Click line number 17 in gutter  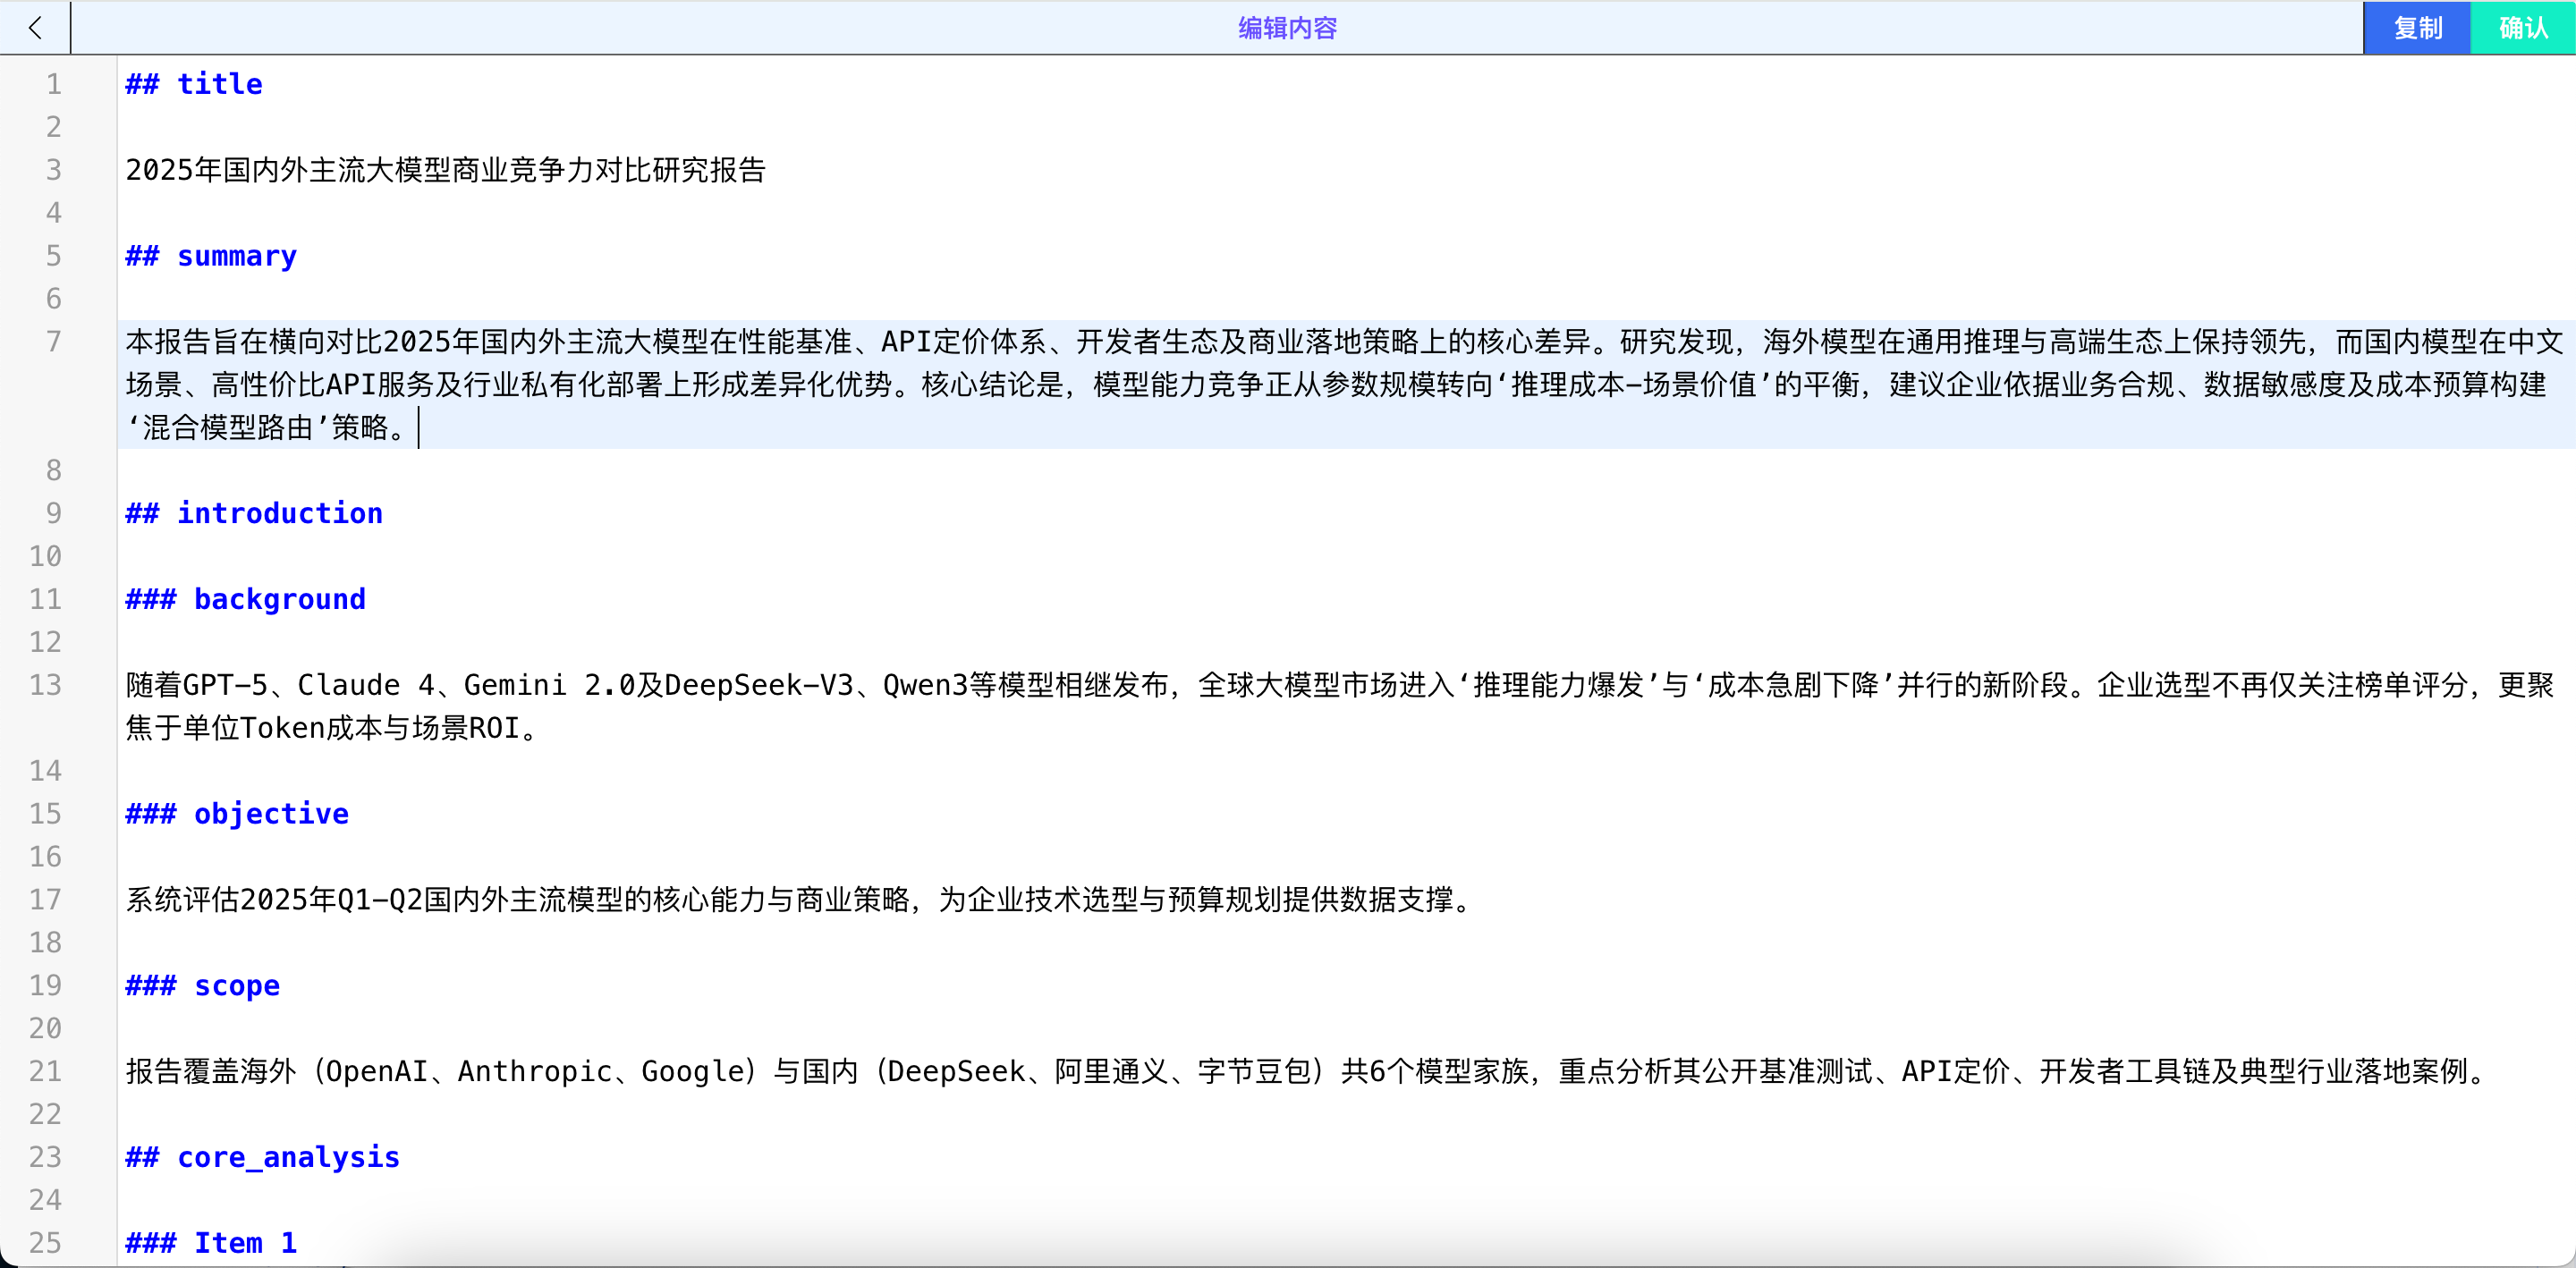point(45,899)
